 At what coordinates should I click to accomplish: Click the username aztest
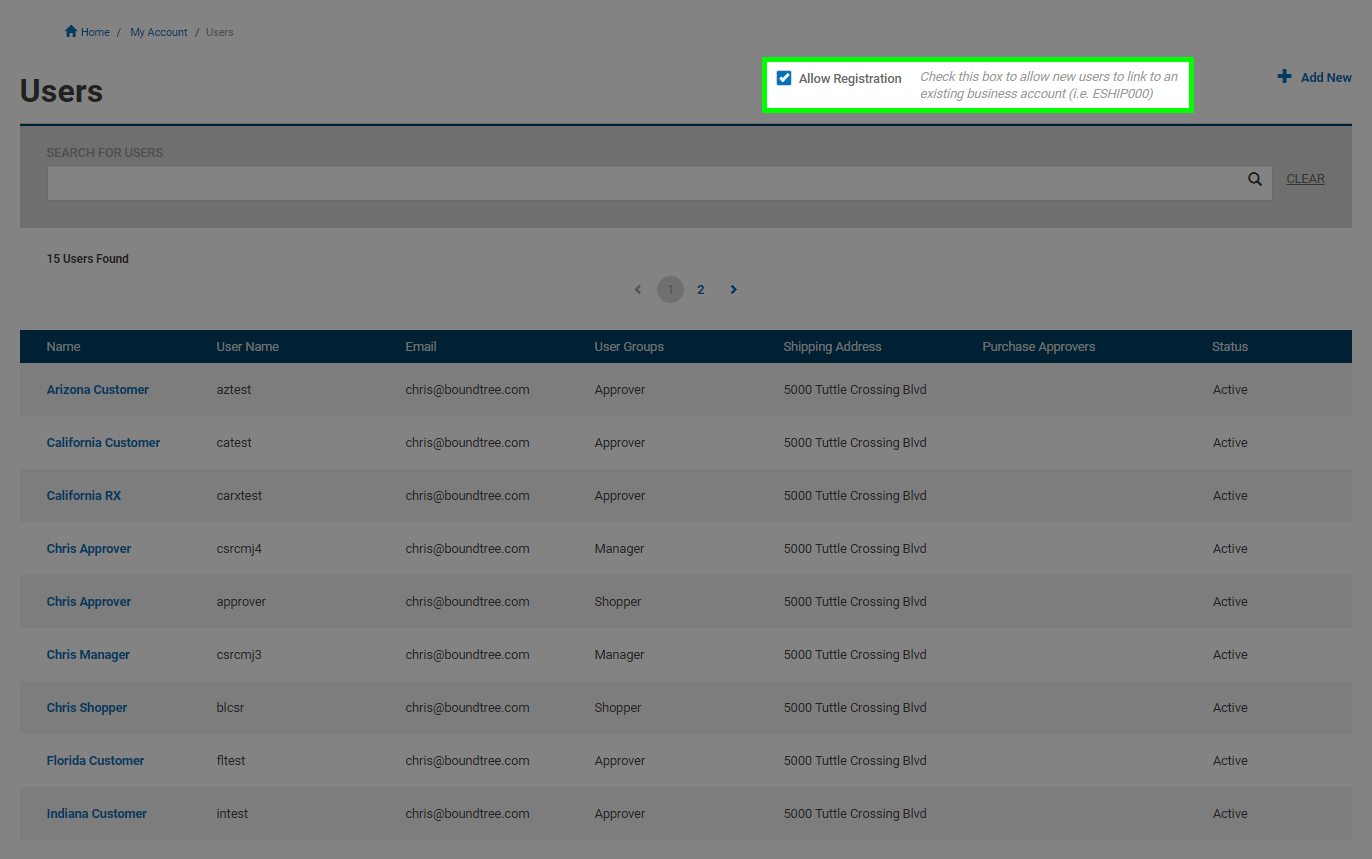point(234,390)
